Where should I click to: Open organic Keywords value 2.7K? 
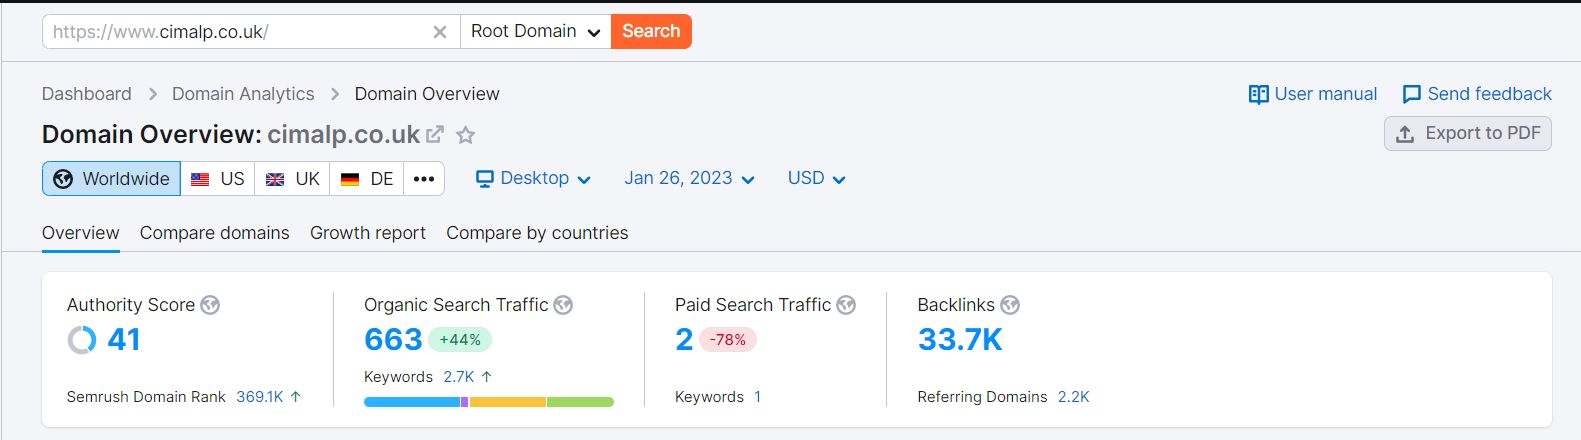click(x=459, y=377)
